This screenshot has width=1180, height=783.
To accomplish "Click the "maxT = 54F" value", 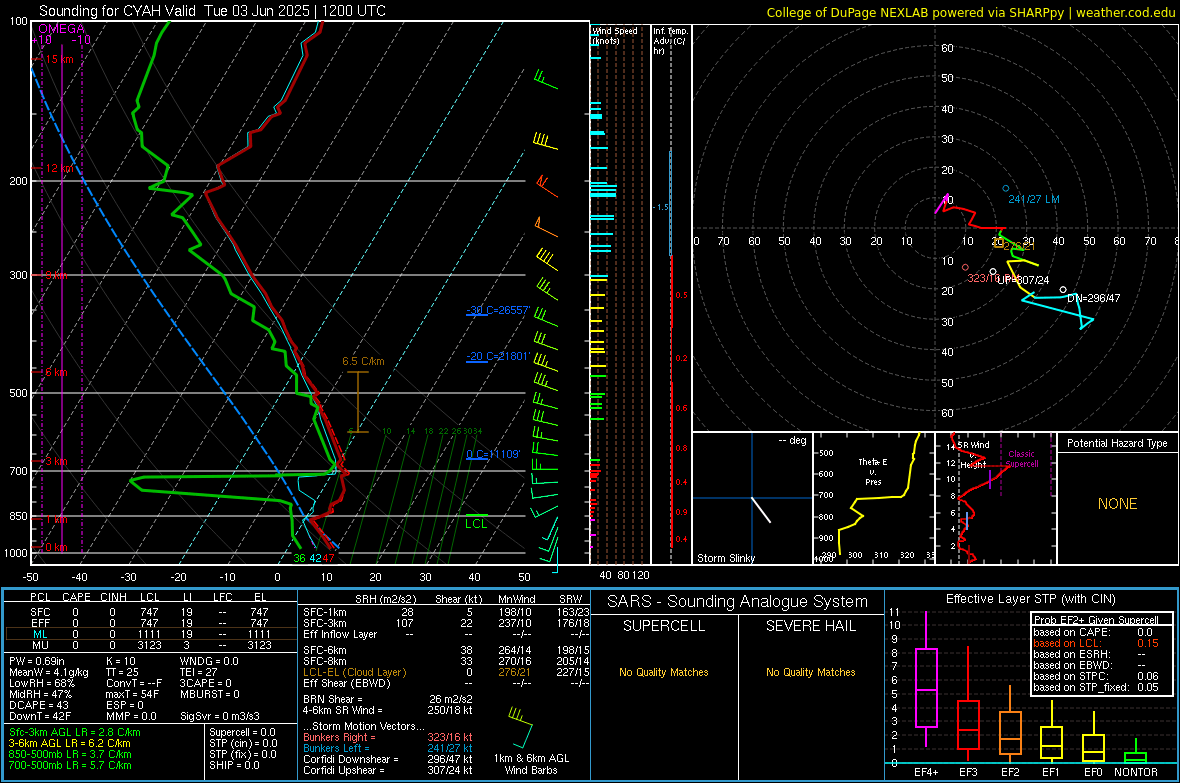I will click(x=132, y=694).
